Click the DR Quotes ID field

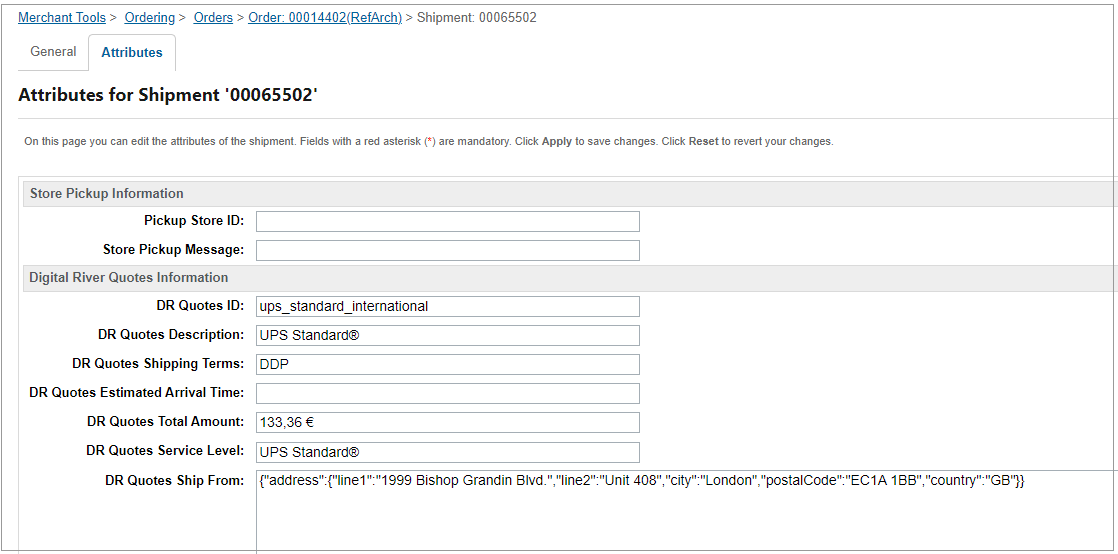click(447, 306)
